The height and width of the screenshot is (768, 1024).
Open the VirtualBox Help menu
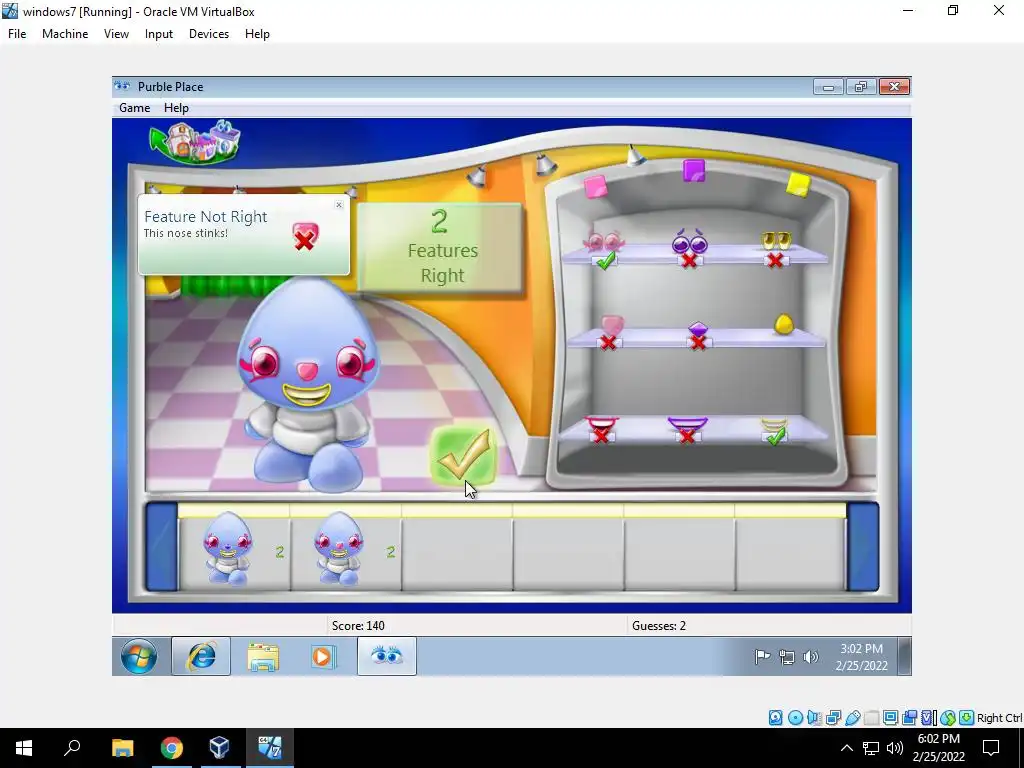tap(257, 34)
